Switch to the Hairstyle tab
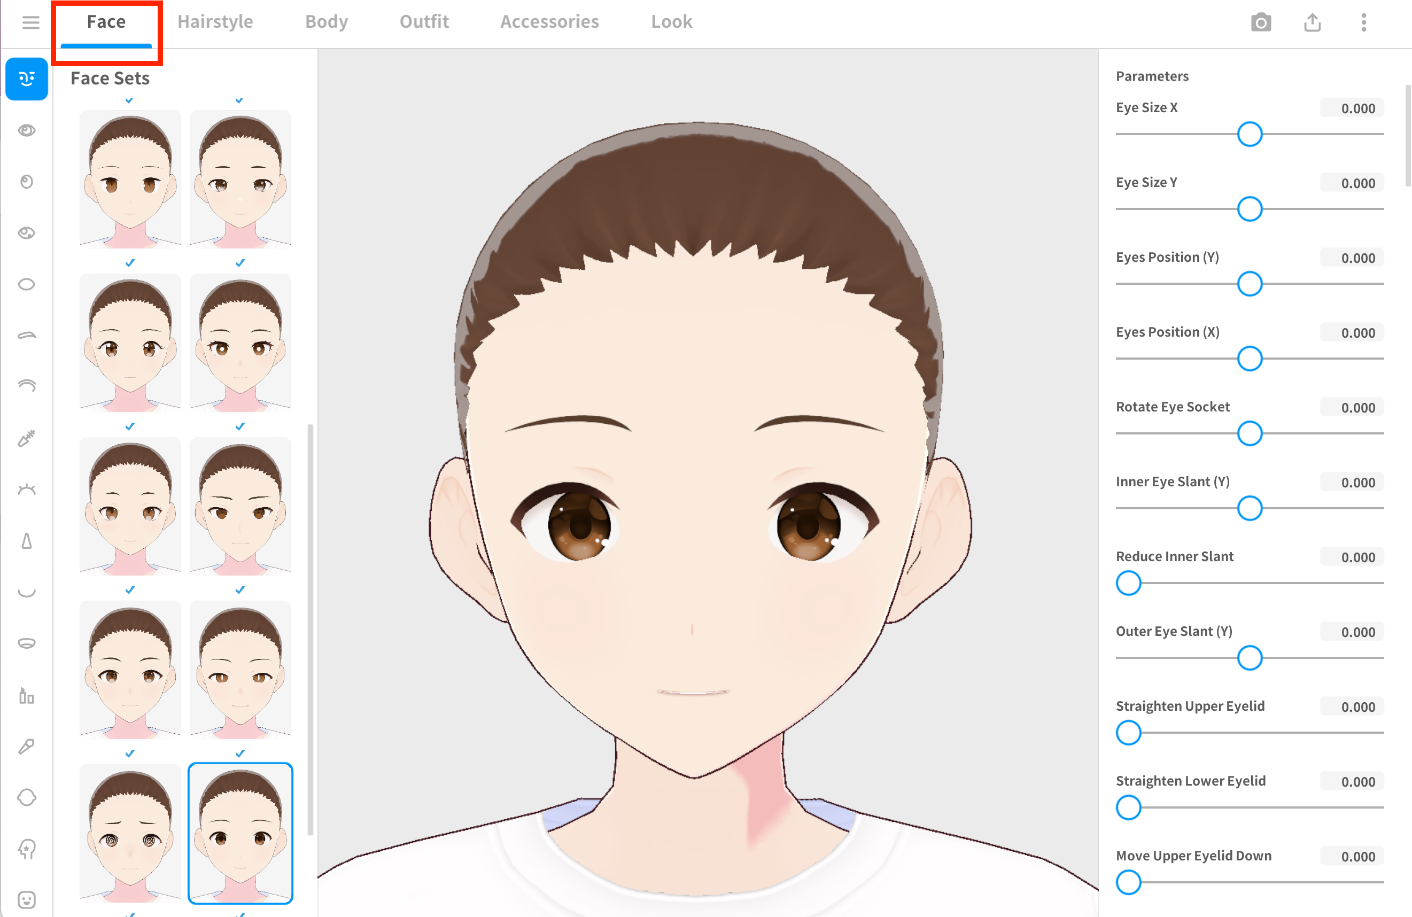 tap(215, 22)
